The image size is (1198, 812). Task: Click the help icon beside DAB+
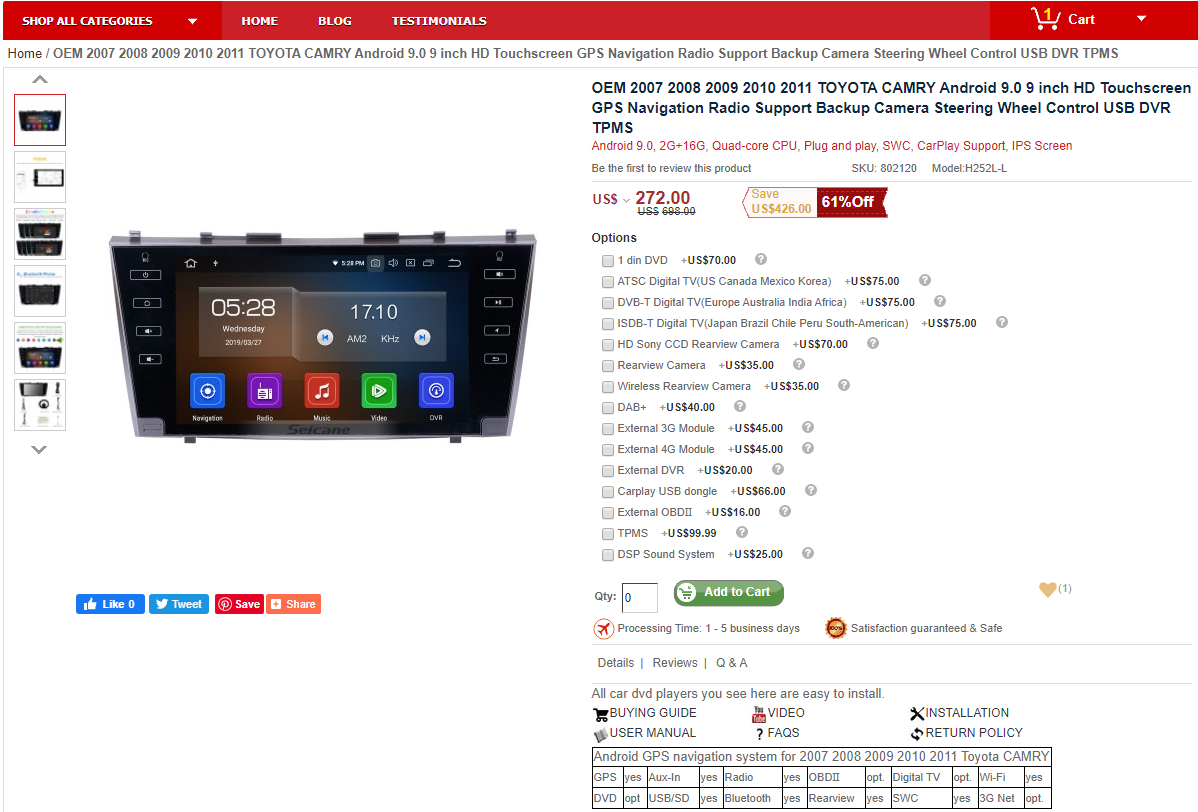(x=740, y=406)
